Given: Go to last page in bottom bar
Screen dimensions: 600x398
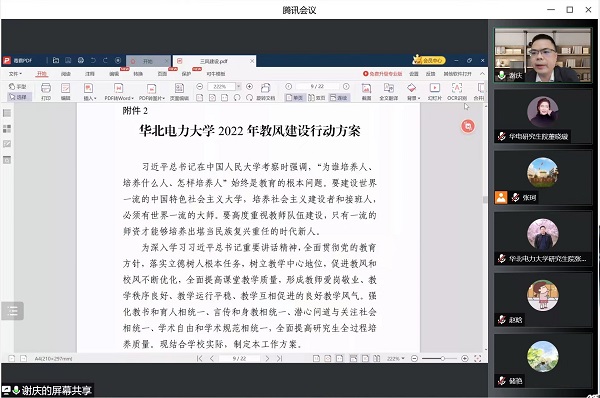Looking at the screenshot, I should (279, 359).
